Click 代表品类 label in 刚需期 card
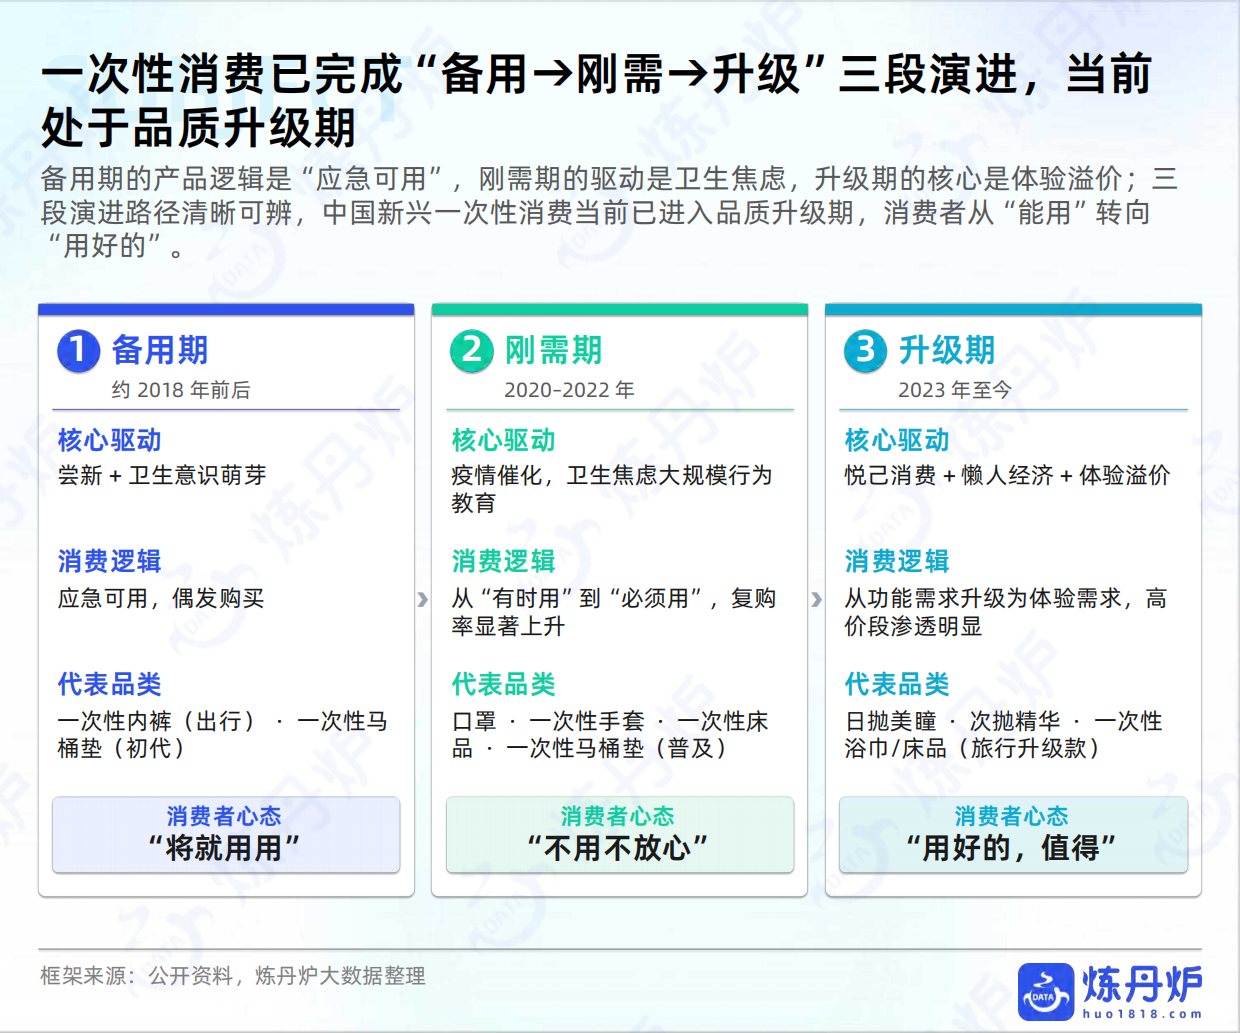Screen dimensions: 1240x1033 click(x=503, y=684)
